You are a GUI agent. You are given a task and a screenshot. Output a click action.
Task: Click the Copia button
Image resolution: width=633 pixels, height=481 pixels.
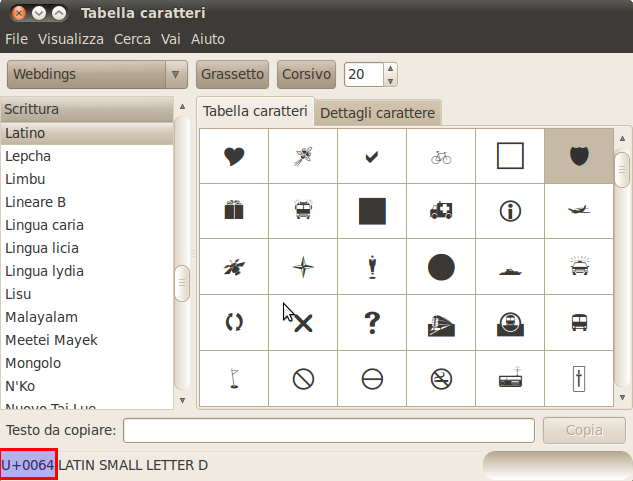[584, 430]
